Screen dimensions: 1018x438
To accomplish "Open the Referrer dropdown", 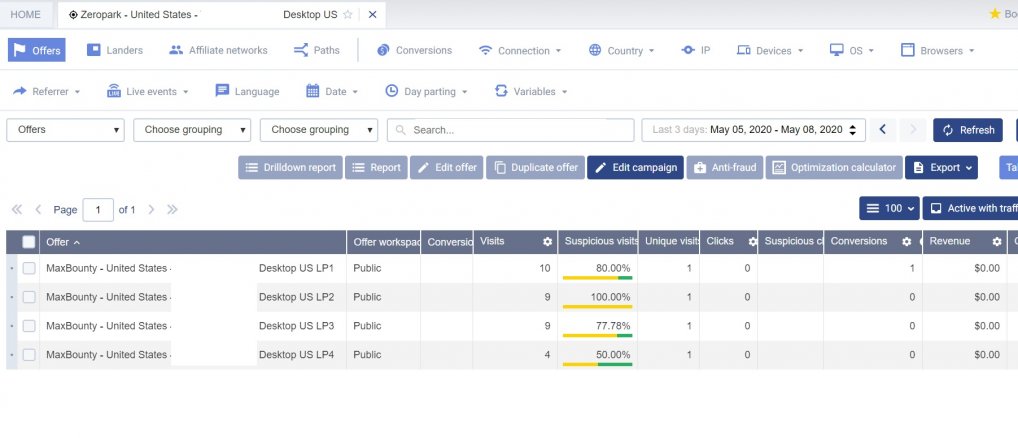I will (47, 91).
